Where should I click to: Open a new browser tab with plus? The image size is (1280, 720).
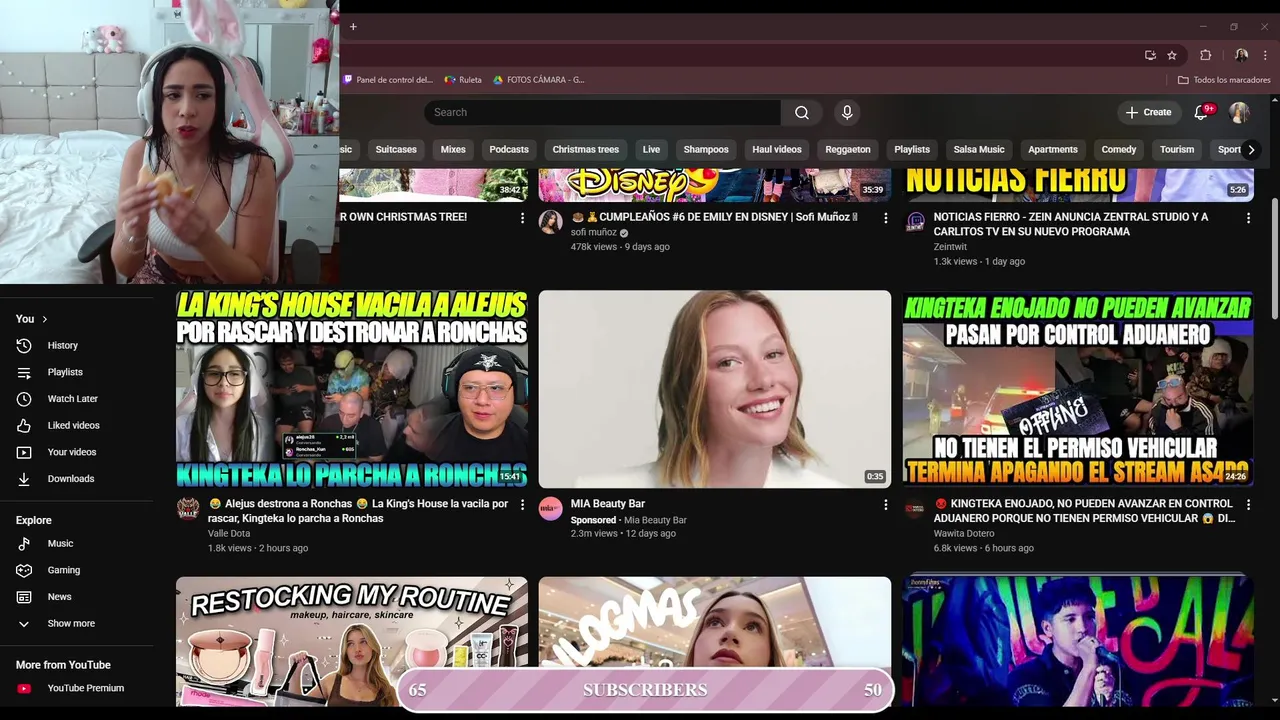[353, 27]
